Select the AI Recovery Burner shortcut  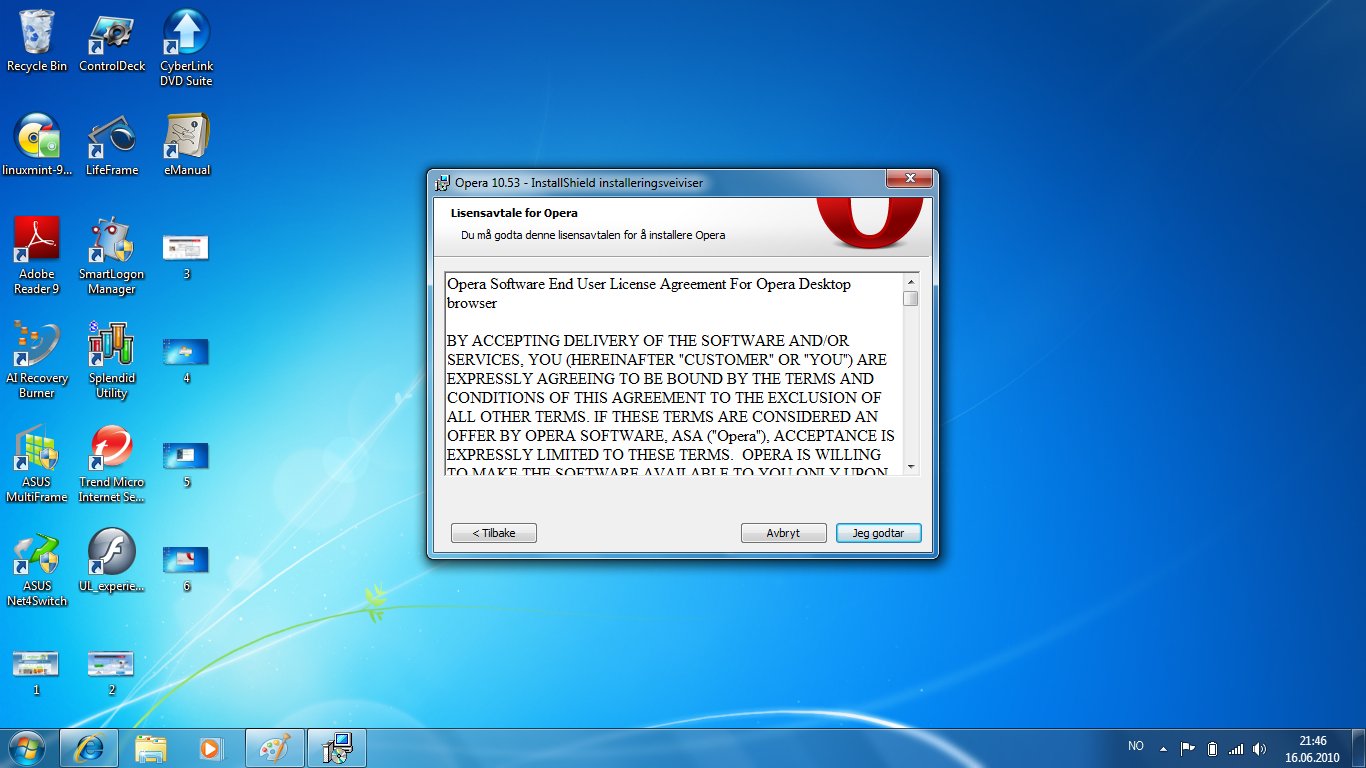click(x=37, y=360)
